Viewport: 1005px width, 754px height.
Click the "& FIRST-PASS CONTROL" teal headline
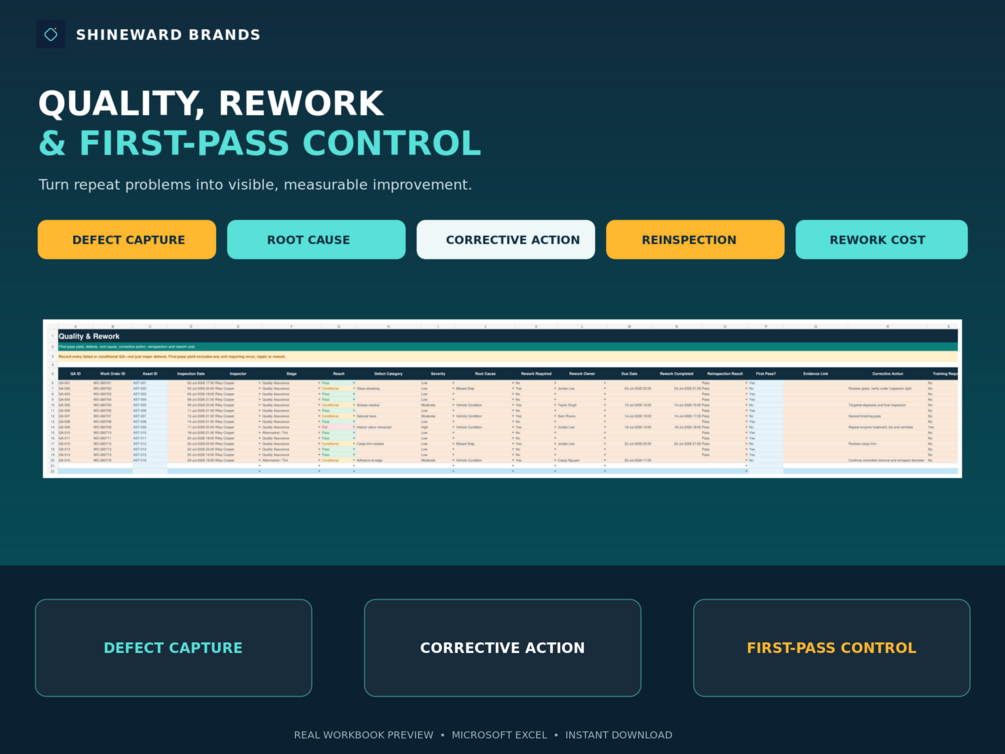tap(260, 144)
